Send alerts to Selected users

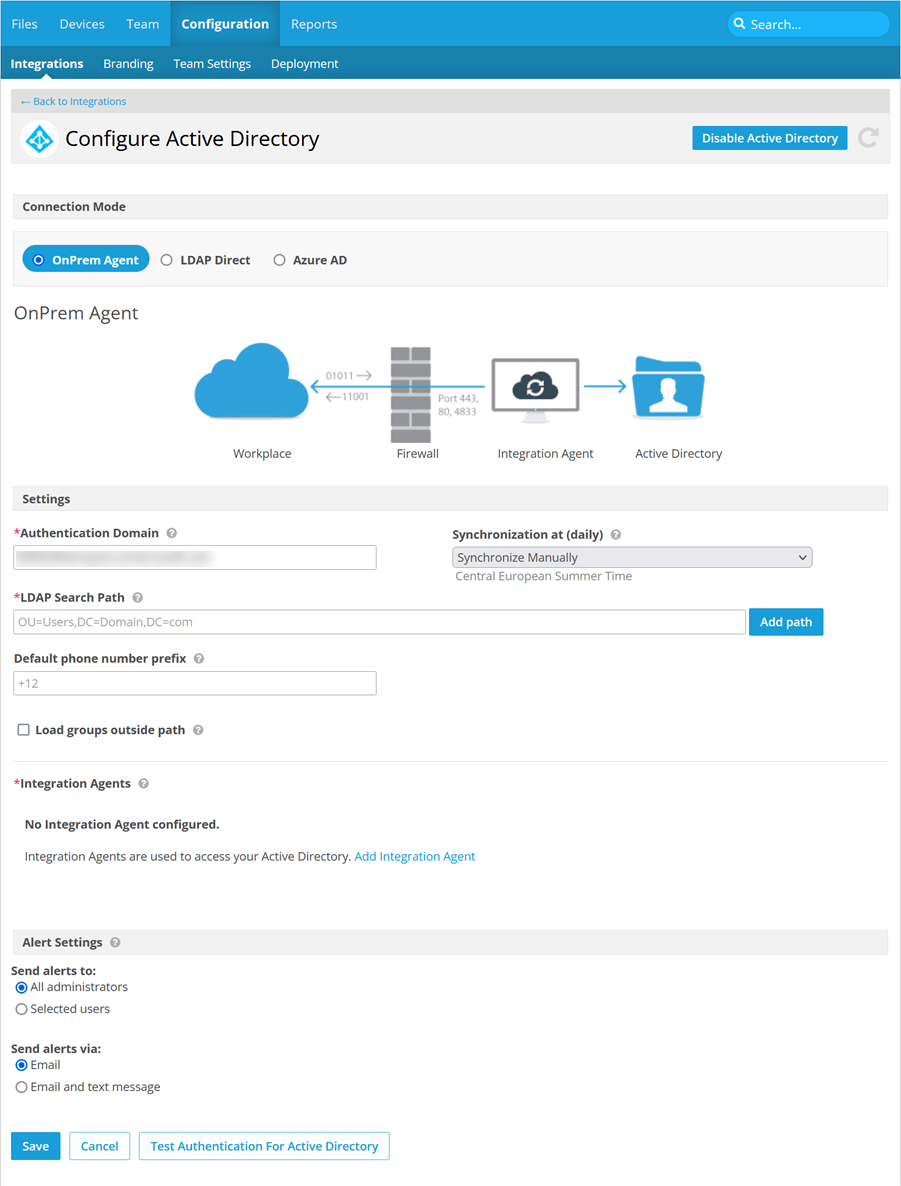tap(21, 1009)
